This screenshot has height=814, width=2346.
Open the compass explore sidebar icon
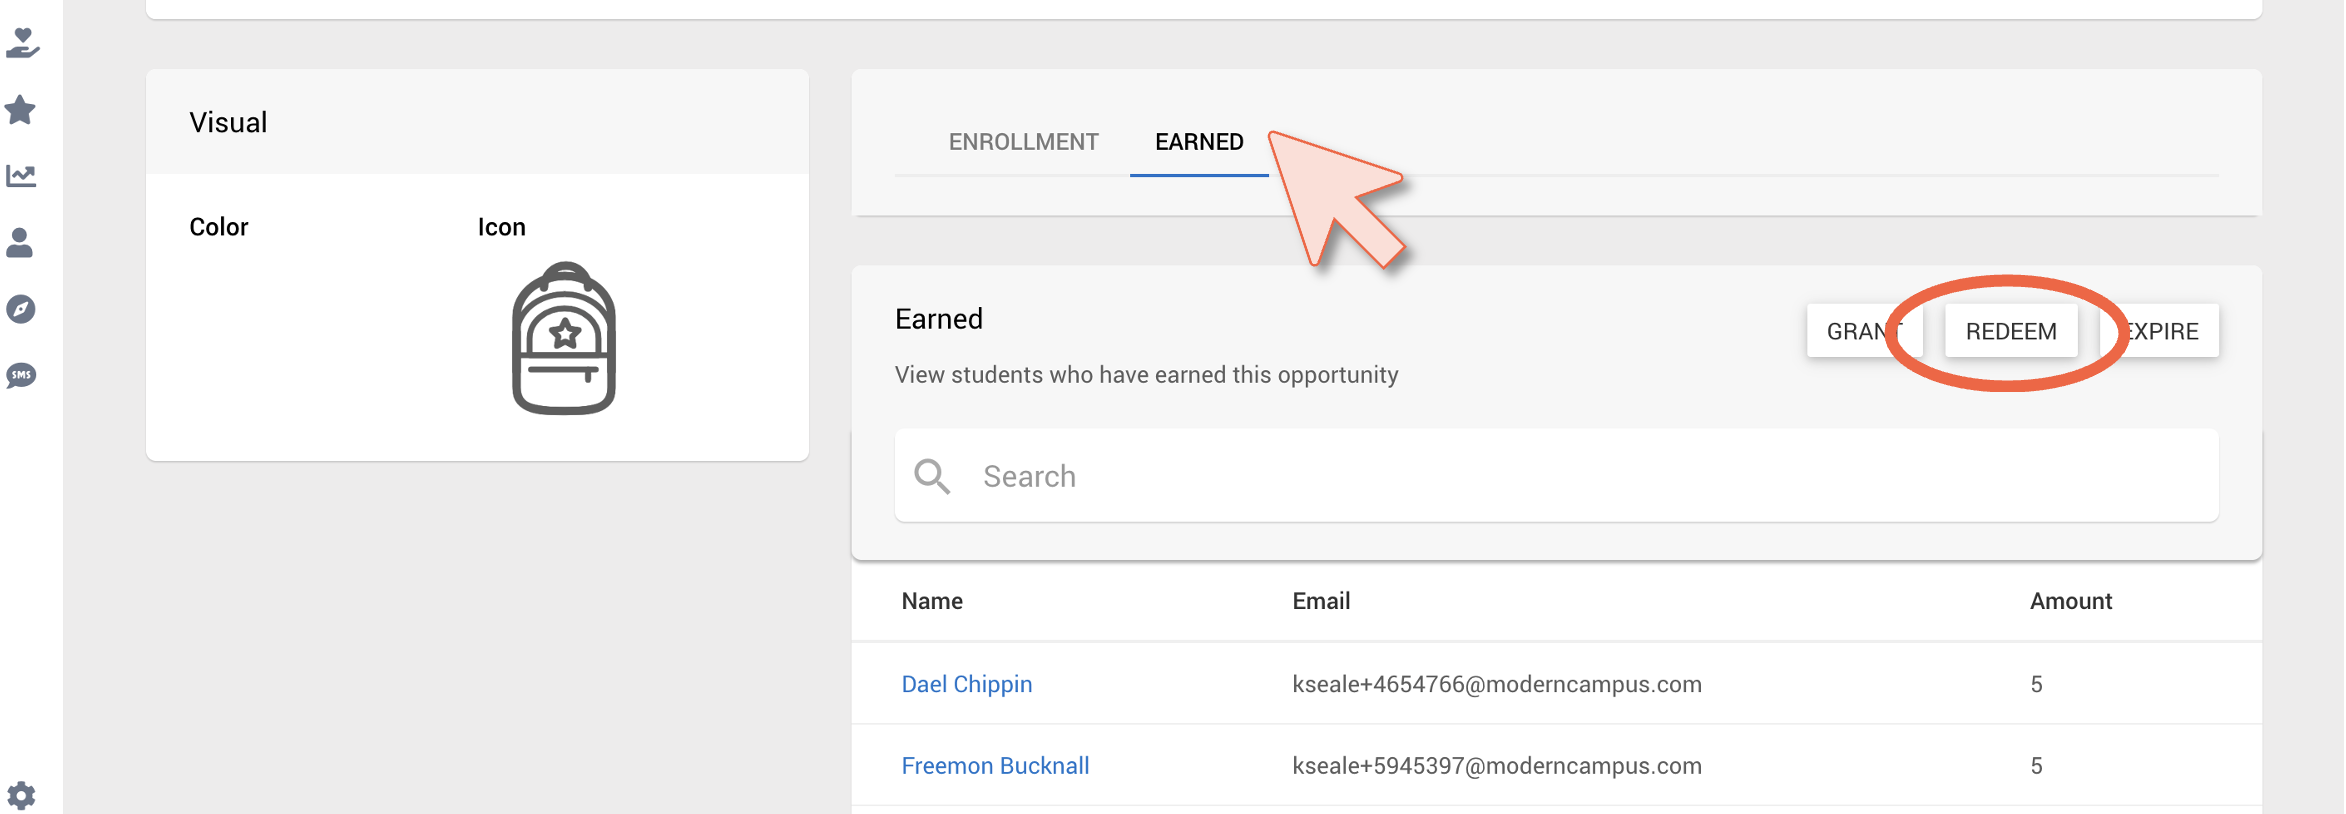(21, 309)
